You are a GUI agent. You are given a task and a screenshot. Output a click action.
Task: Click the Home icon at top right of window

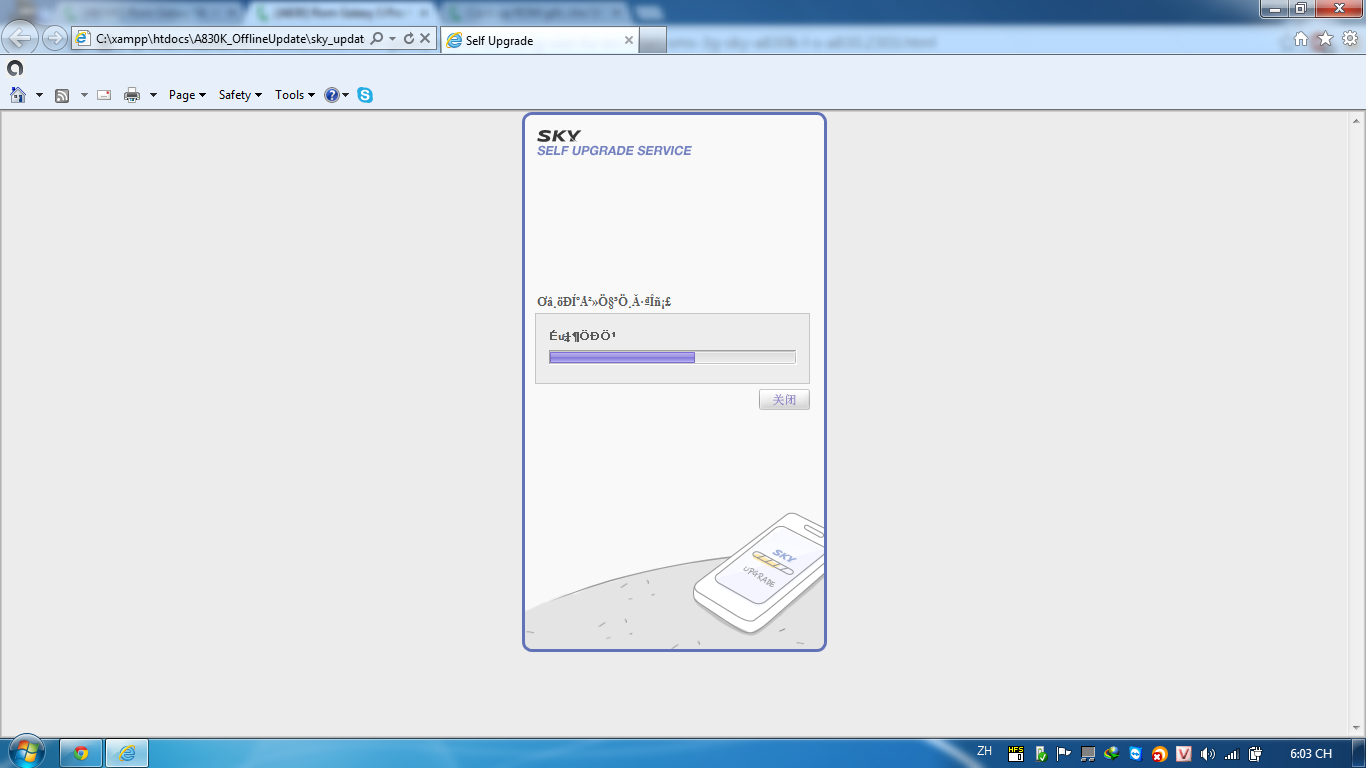[1300, 38]
